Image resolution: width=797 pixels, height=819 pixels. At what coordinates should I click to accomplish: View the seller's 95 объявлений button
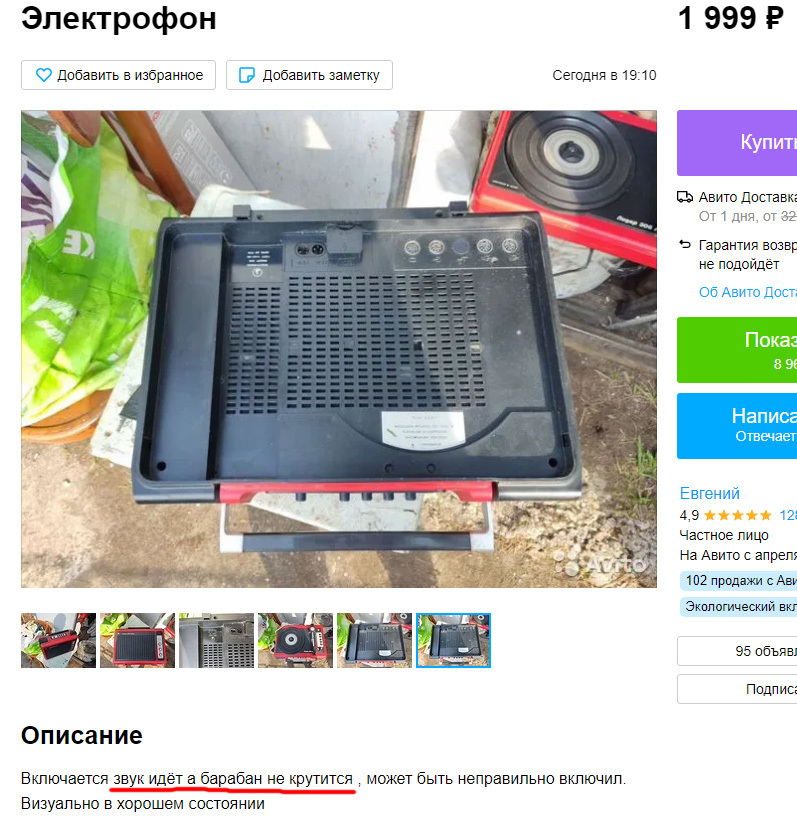click(x=737, y=651)
